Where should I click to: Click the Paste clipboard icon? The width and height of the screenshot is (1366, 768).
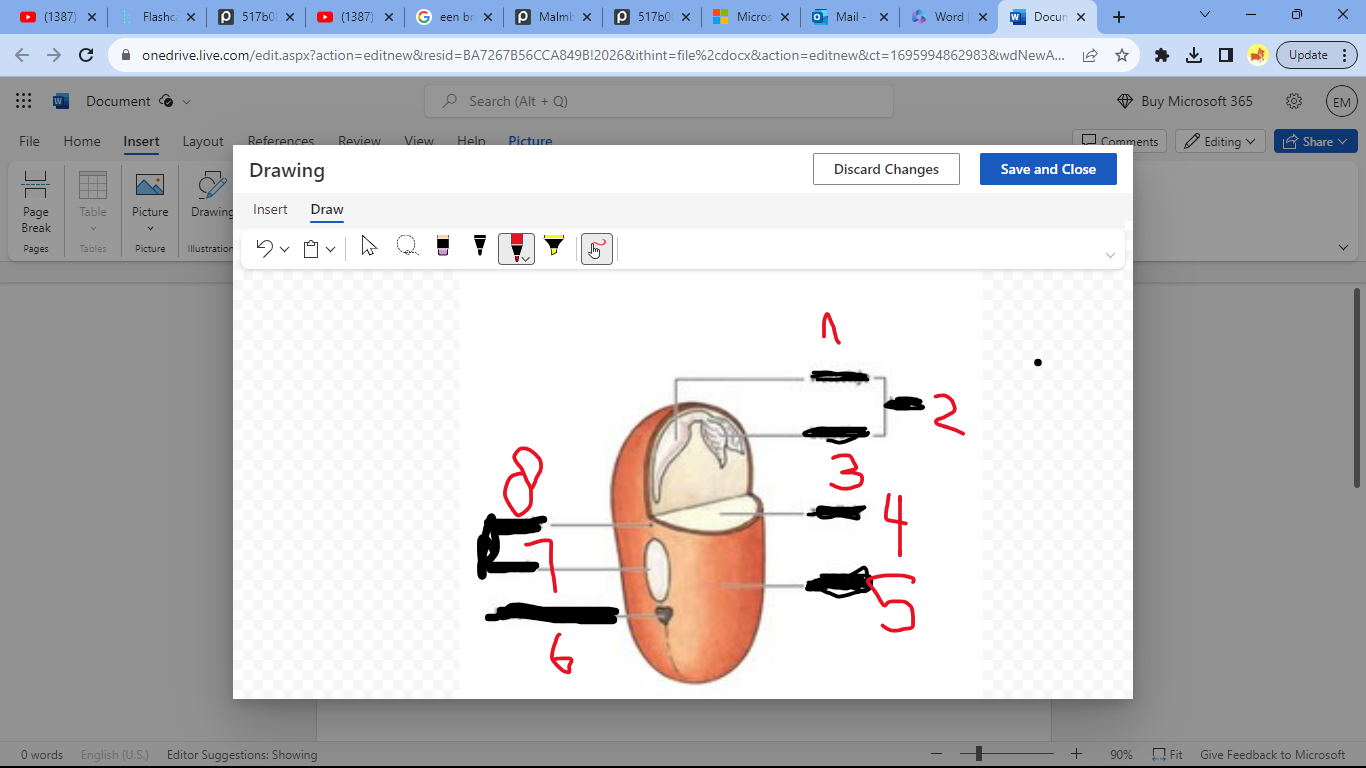coord(311,249)
